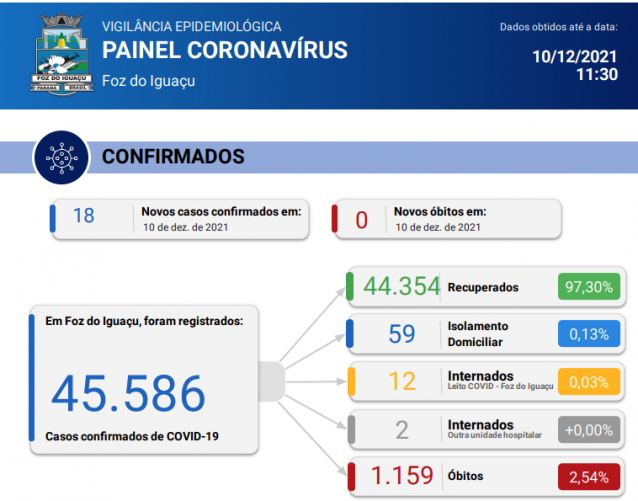Click the red 2,54% badge
This screenshot has height=501, width=638.
(x=589, y=477)
